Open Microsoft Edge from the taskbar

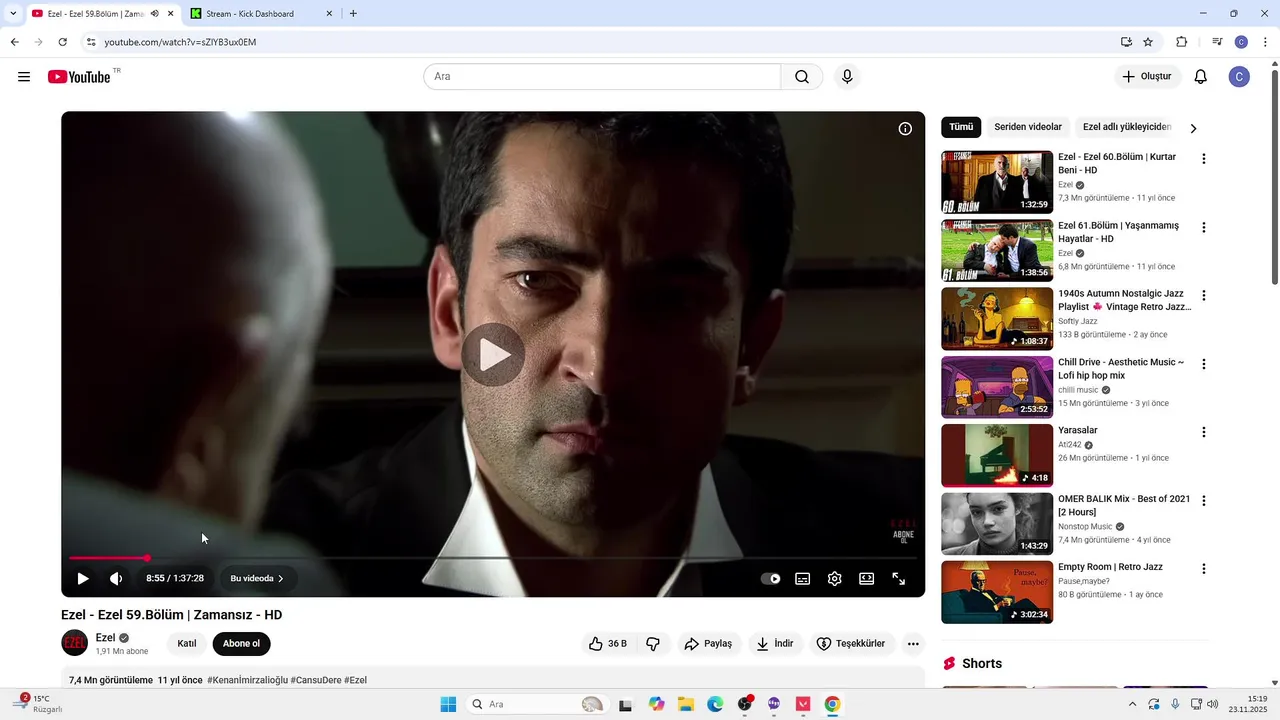pyautogui.click(x=715, y=704)
